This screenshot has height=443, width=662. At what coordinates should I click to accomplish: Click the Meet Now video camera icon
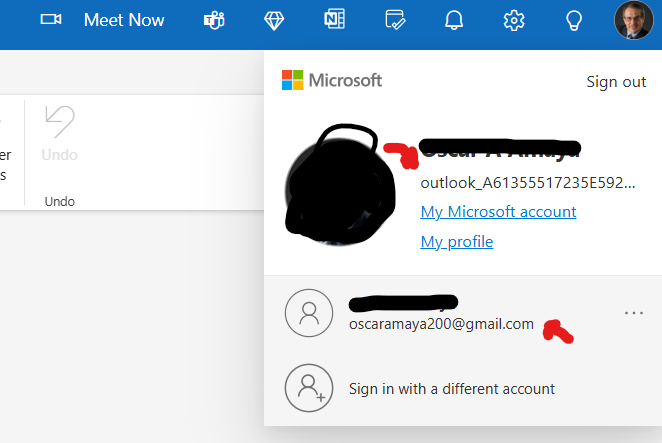point(51,19)
